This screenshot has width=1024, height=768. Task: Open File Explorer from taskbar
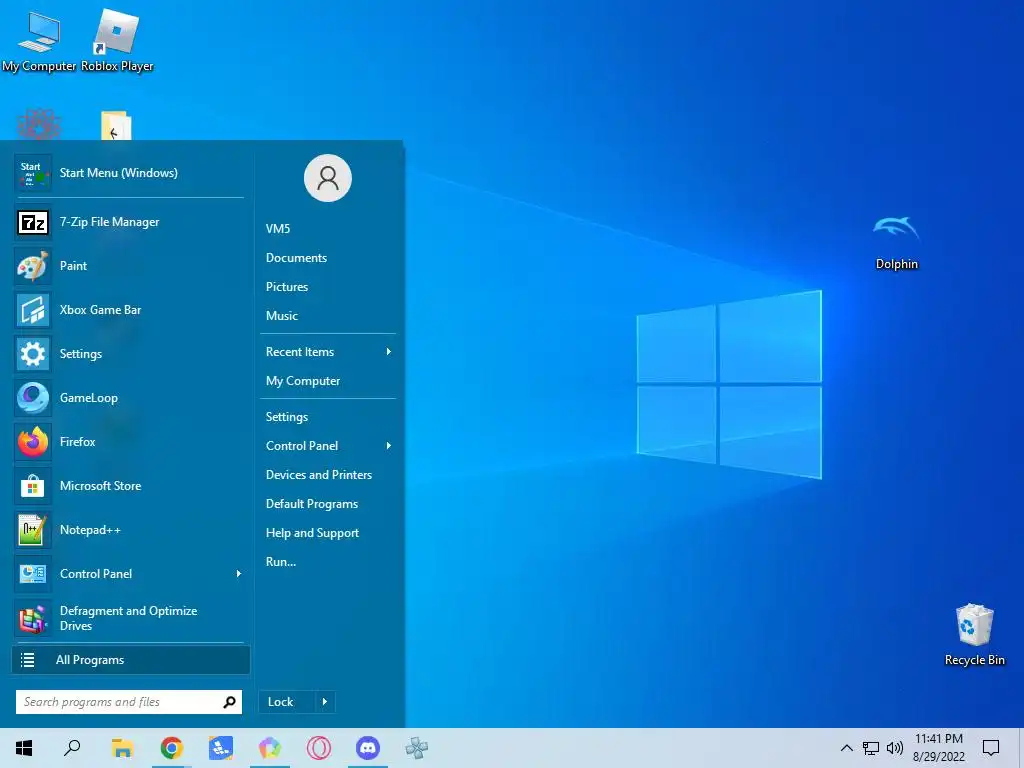(122, 748)
